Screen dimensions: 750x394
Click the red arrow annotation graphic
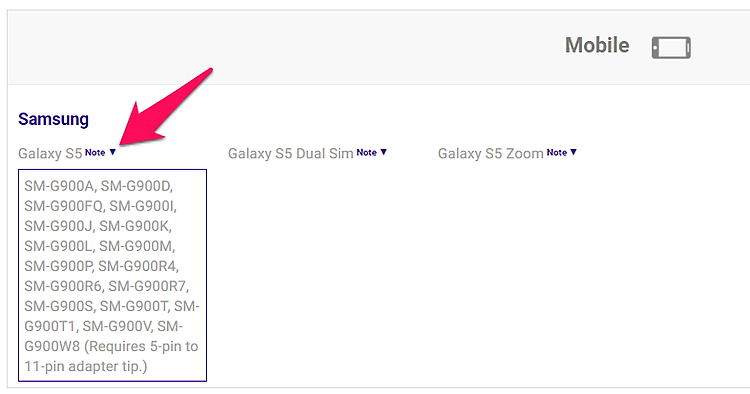pos(165,107)
